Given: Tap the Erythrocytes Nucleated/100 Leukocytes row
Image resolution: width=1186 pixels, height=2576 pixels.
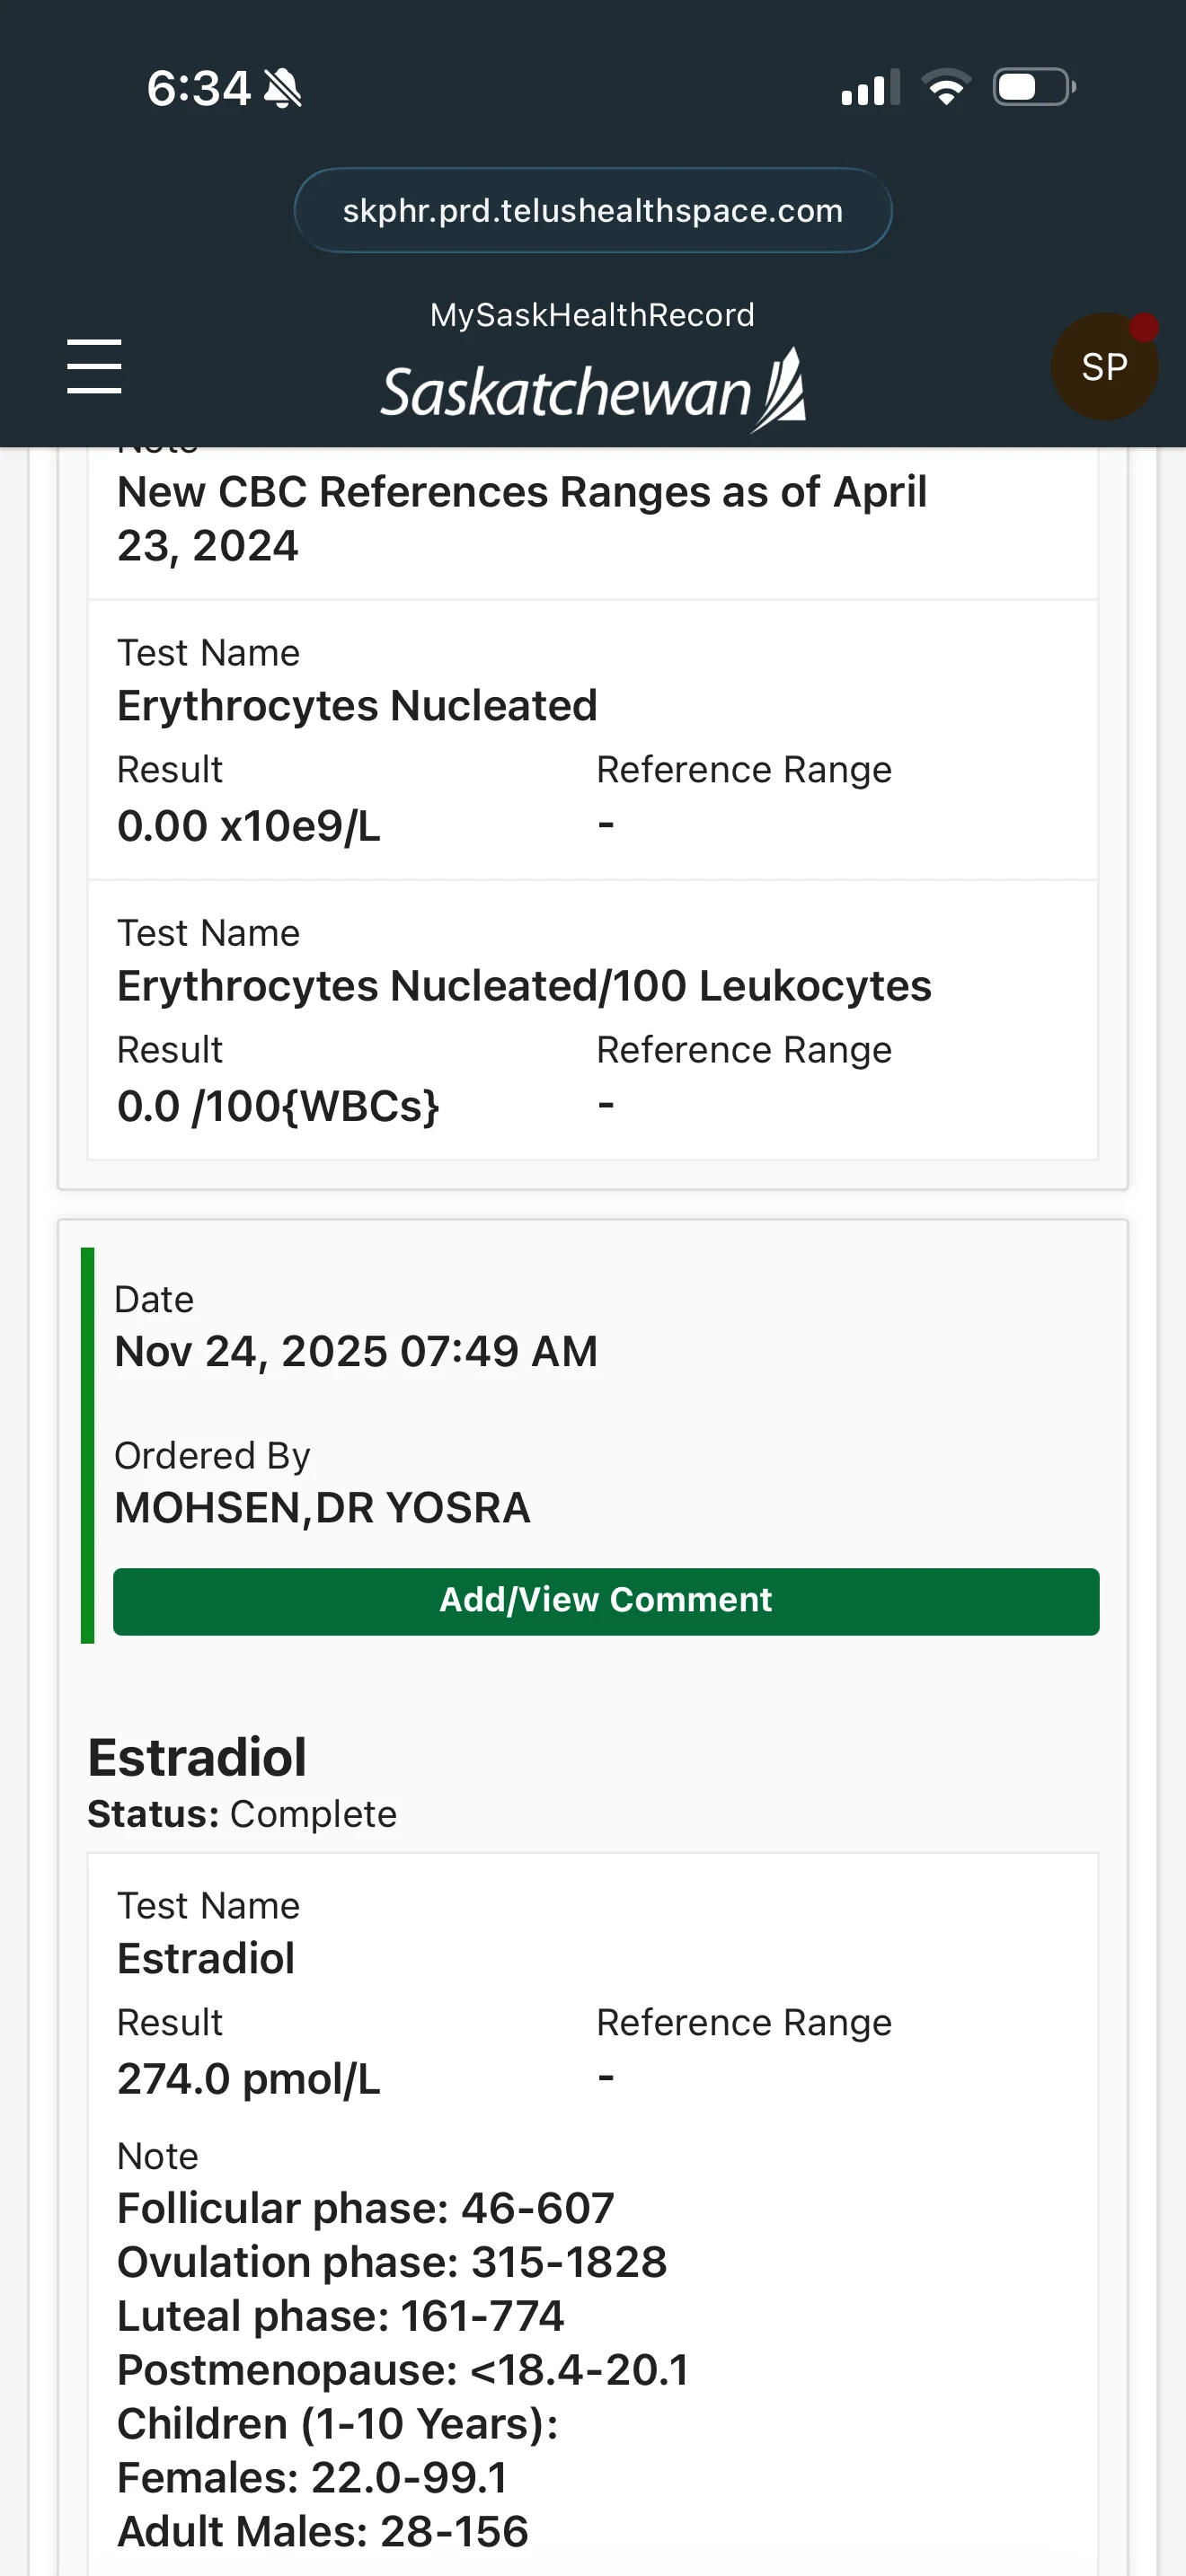Looking at the screenshot, I should coord(593,1020).
